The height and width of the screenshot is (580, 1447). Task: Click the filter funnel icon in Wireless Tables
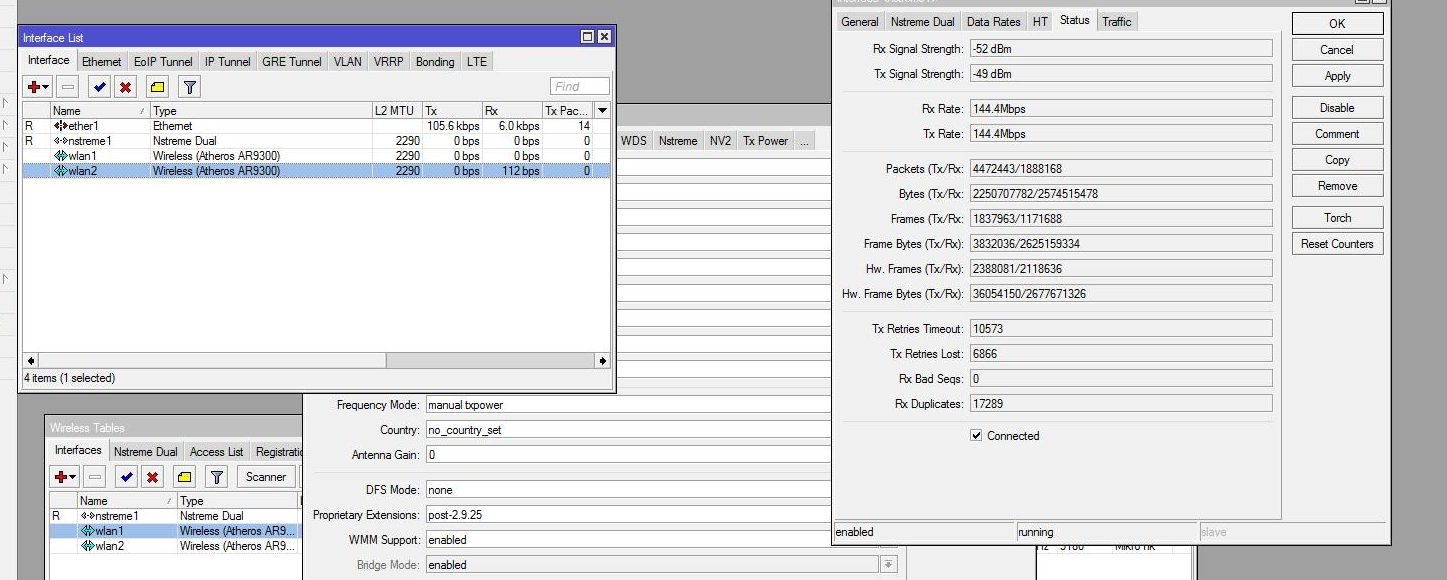click(x=217, y=477)
